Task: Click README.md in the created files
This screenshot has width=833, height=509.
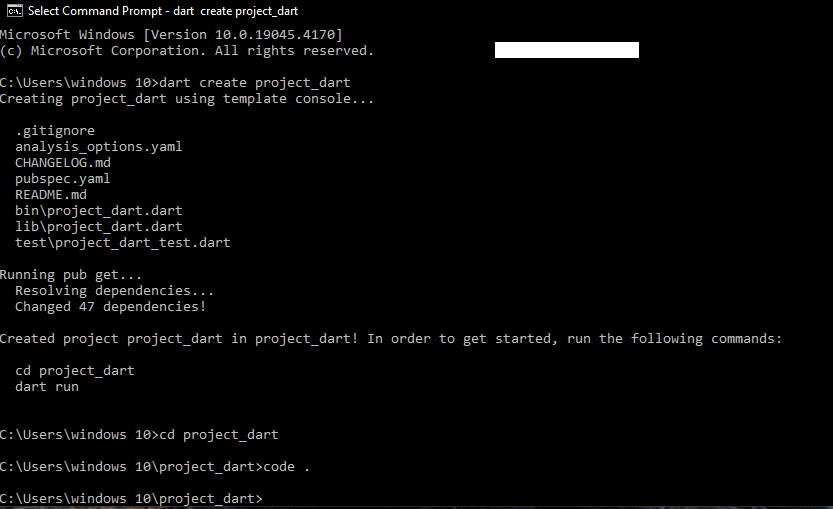Action: pyautogui.click(x=51, y=194)
